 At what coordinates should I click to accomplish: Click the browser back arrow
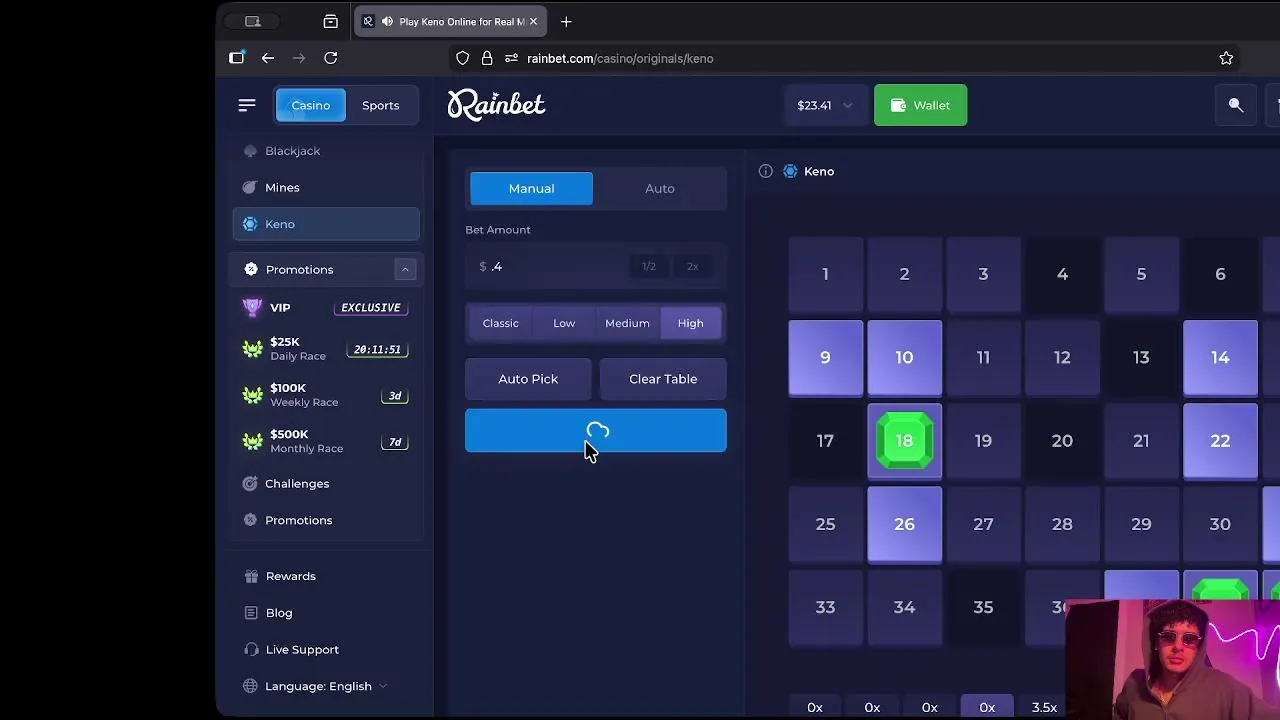268,58
